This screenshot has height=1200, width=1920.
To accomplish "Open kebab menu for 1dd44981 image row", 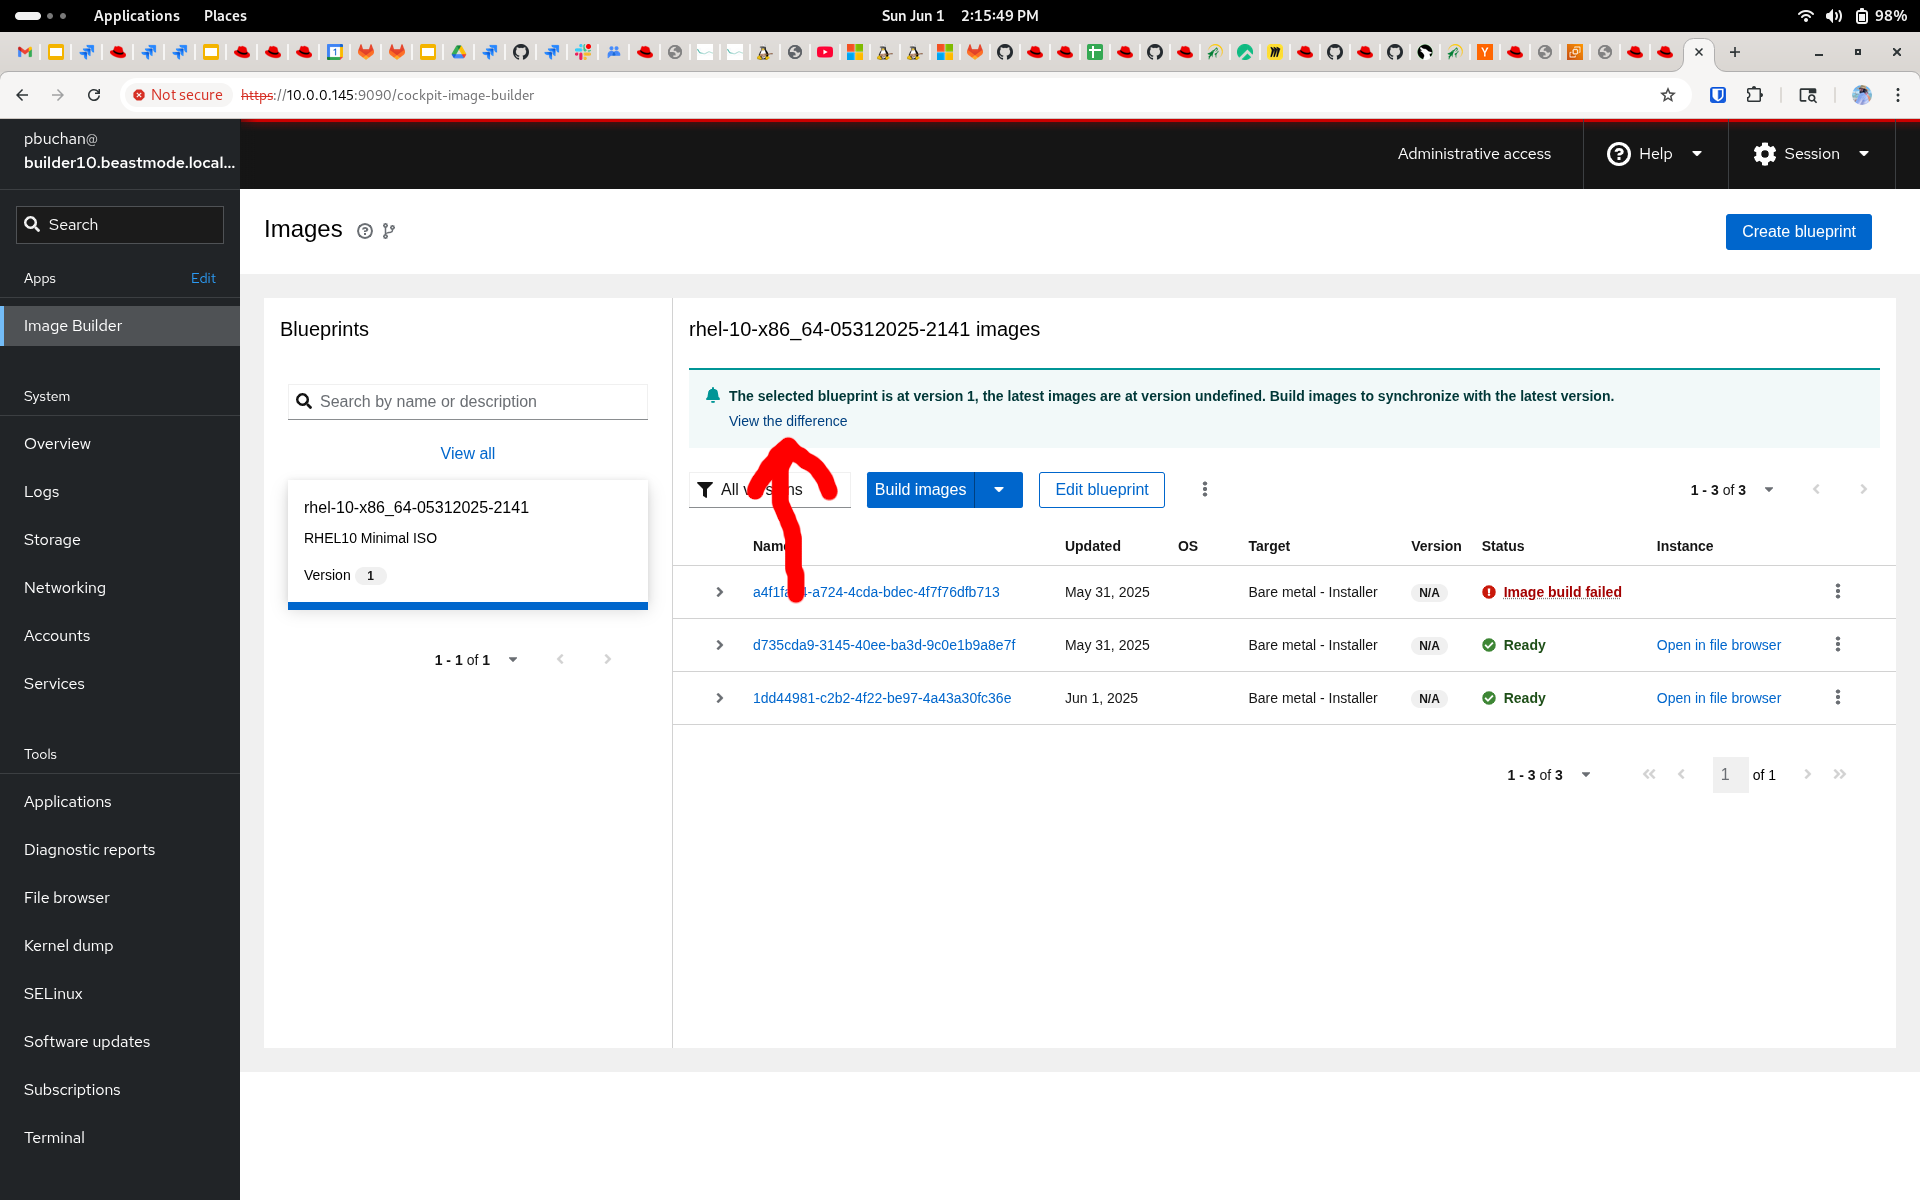I will 1837,697.
